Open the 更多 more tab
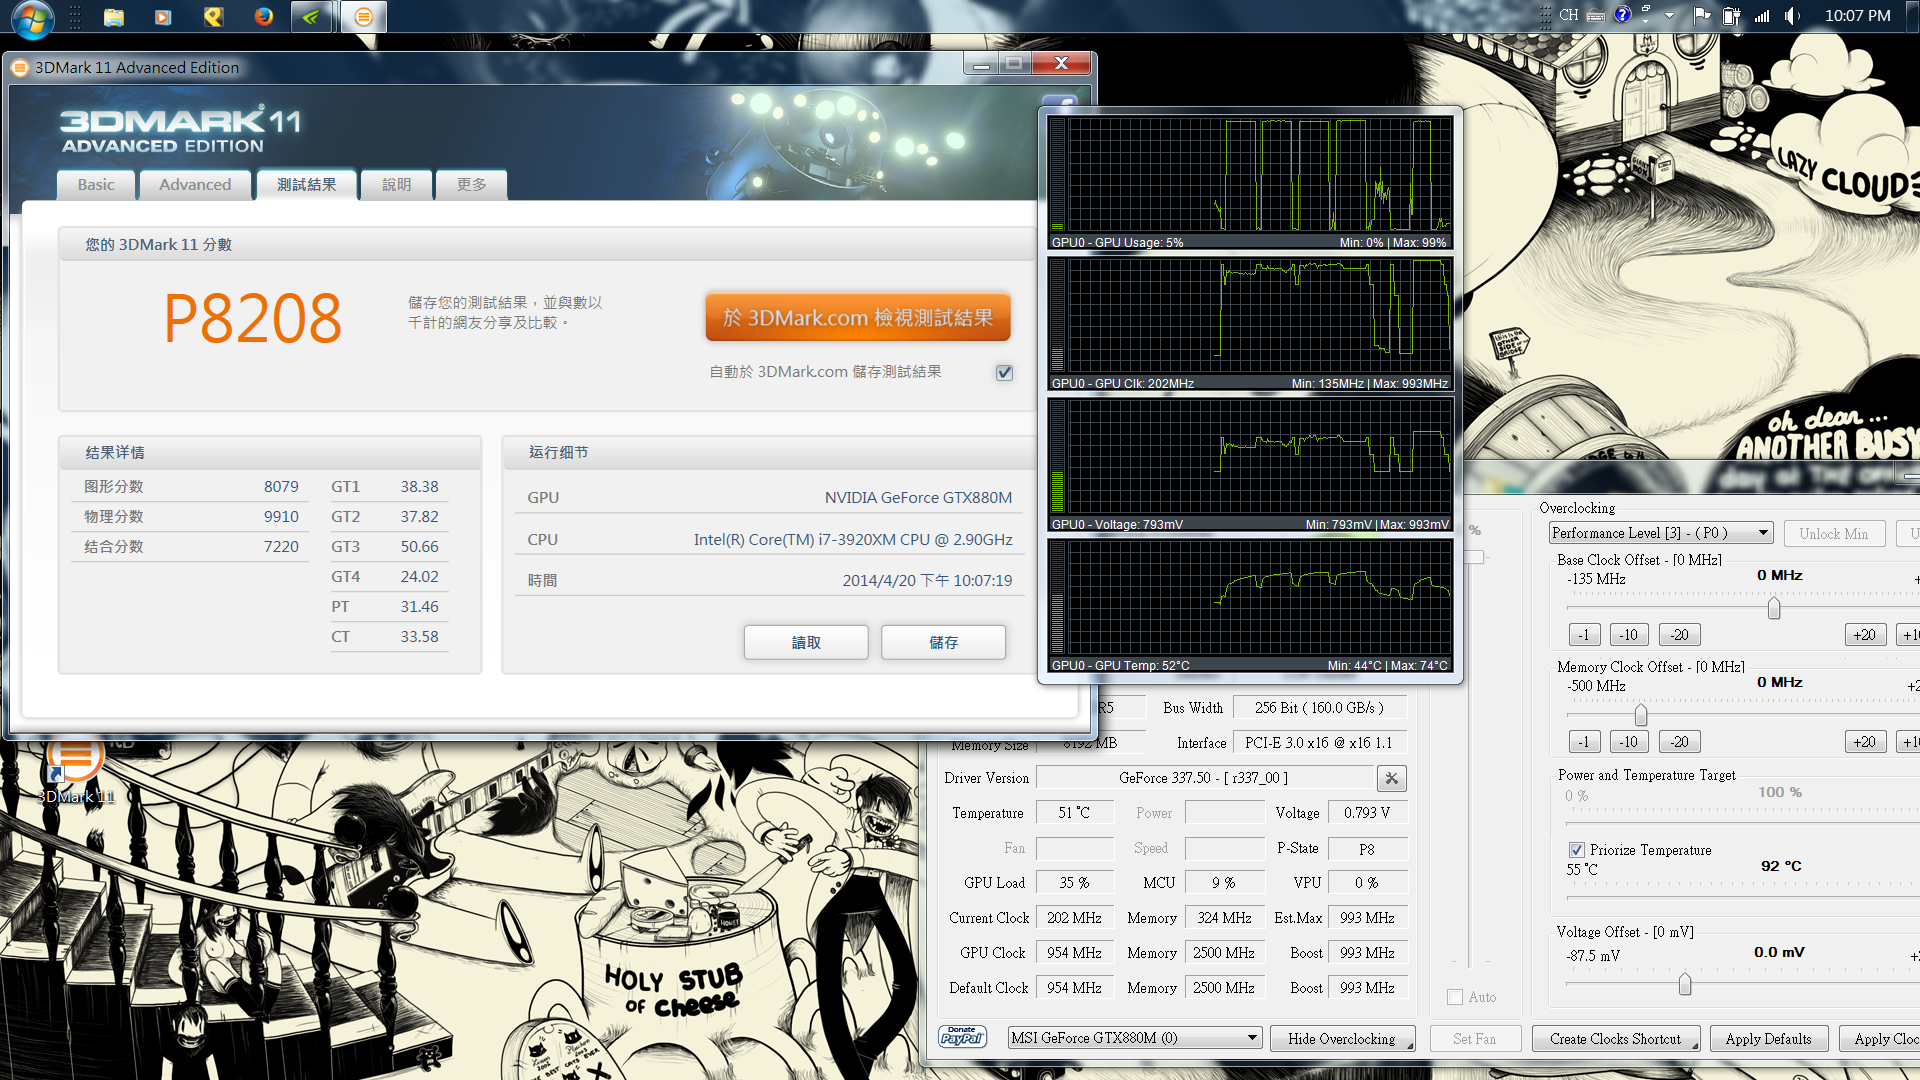This screenshot has width=1920, height=1080. [471, 185]
